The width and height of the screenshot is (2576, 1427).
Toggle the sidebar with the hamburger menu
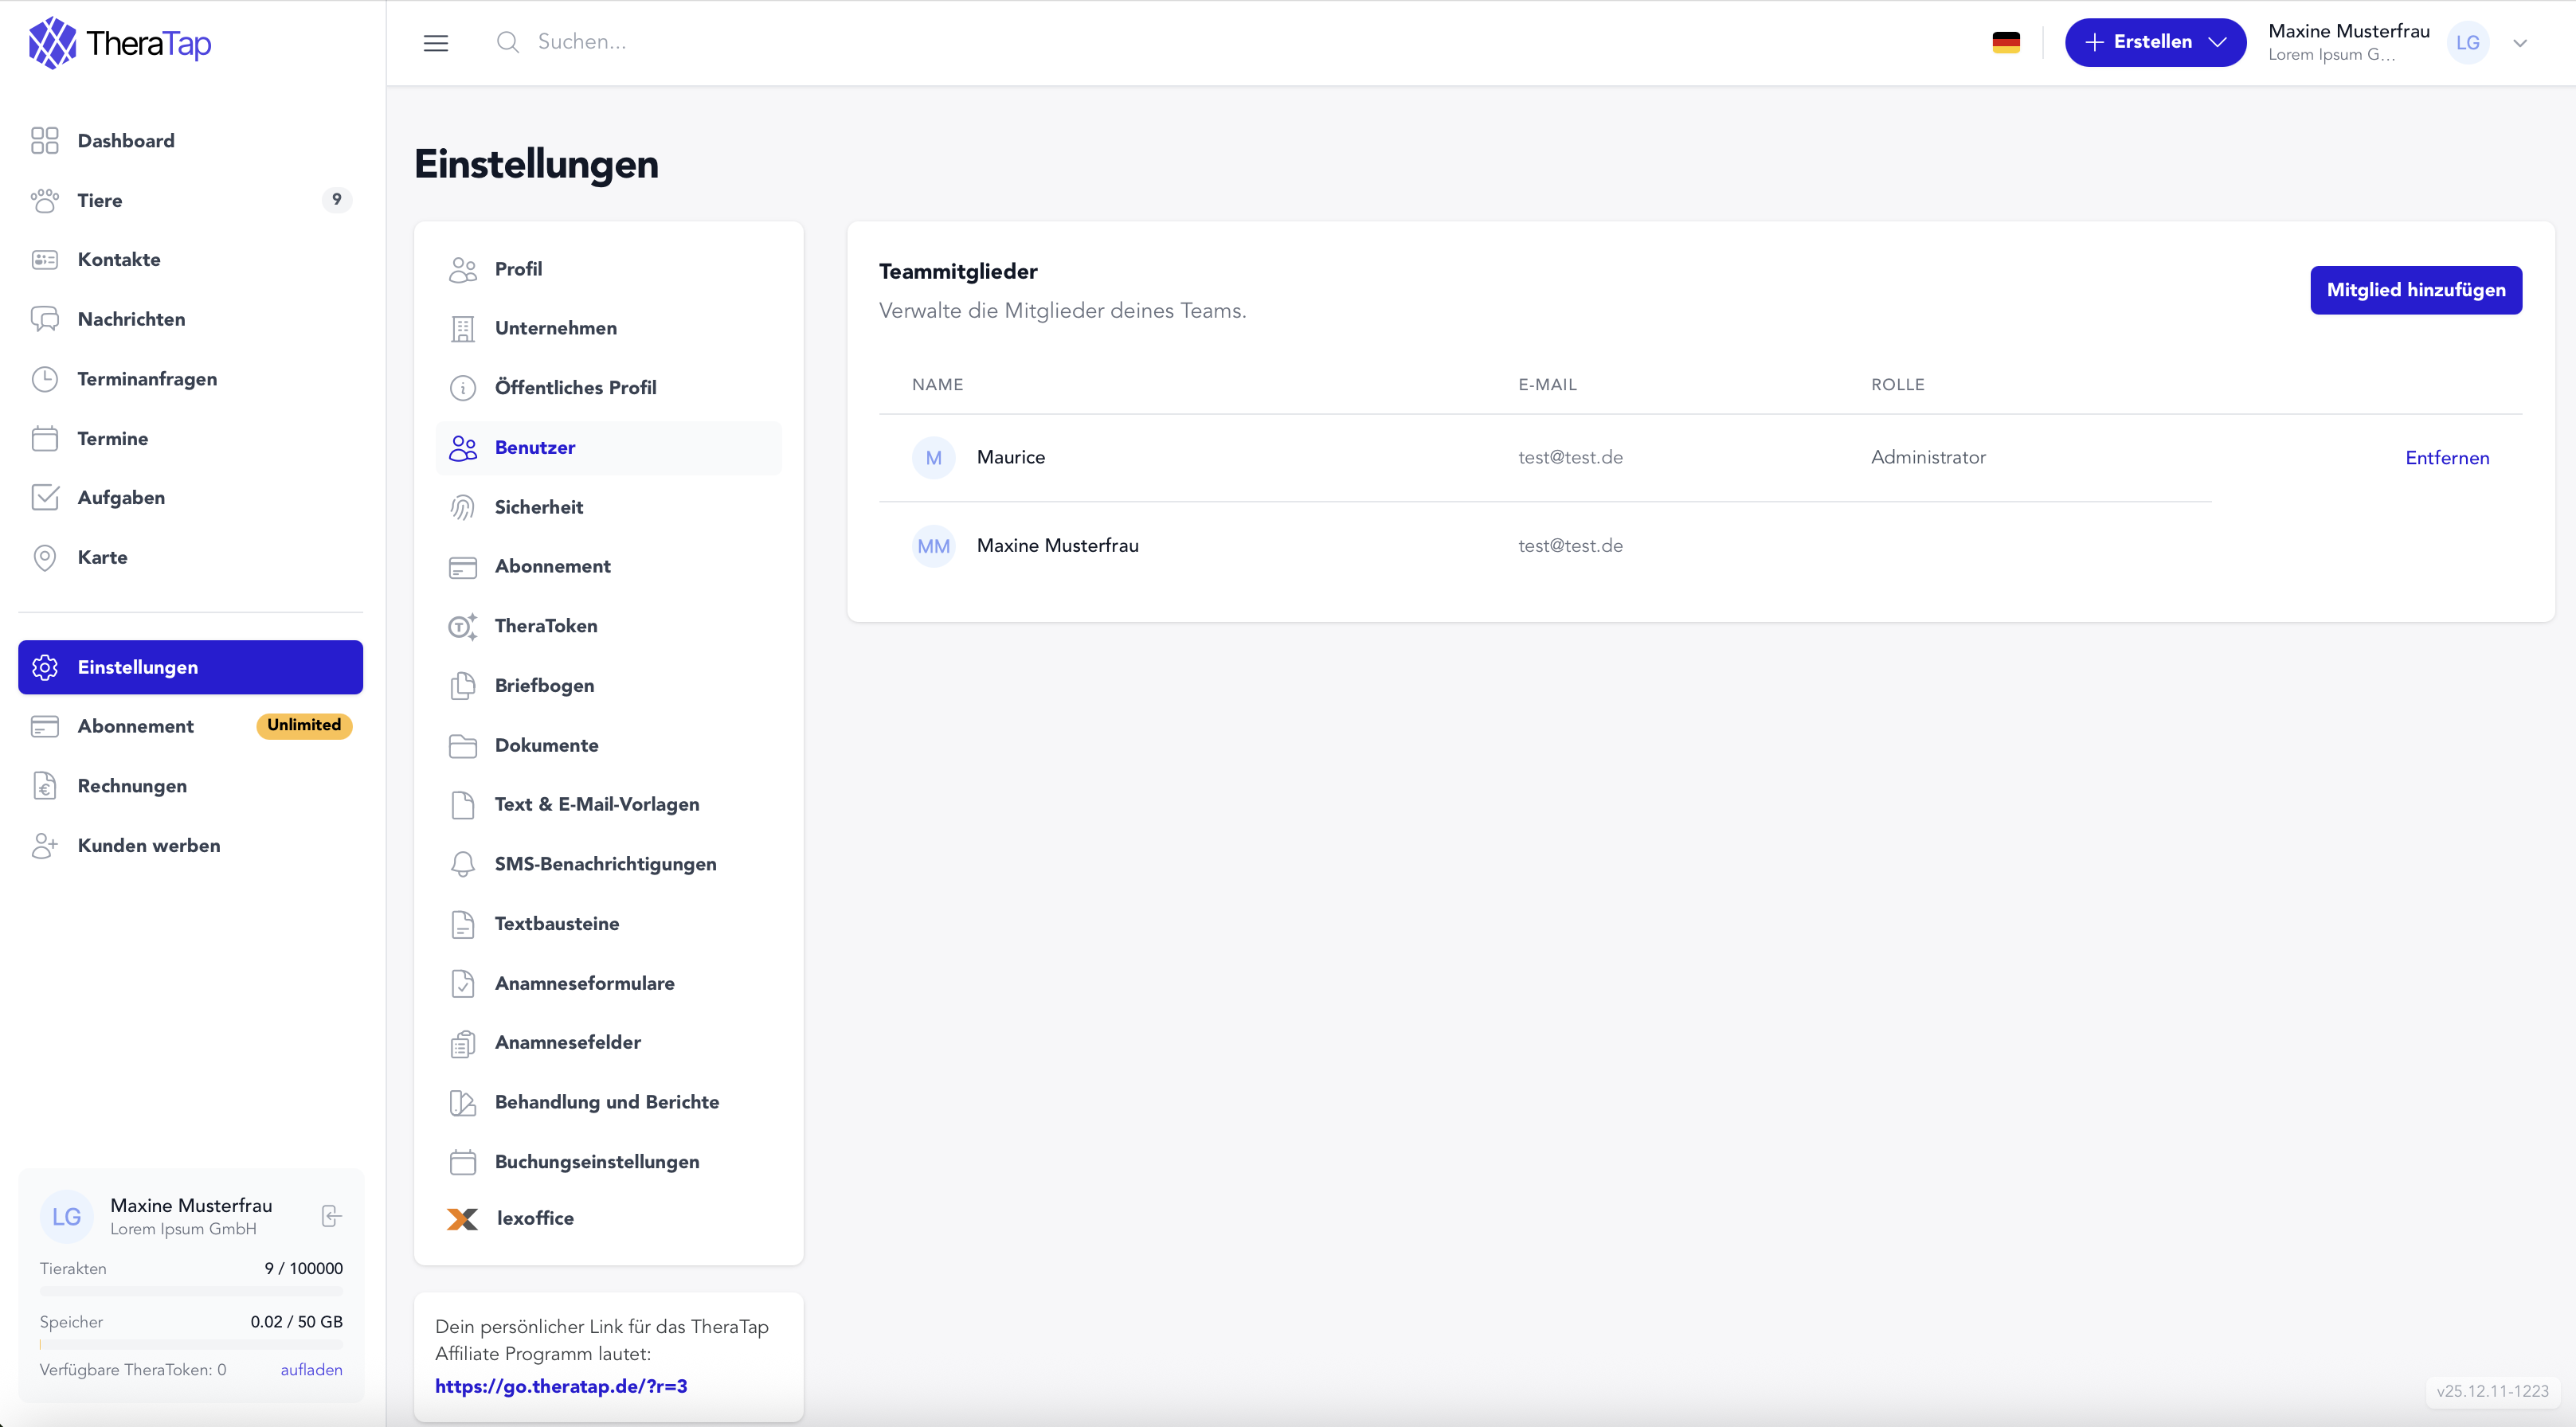[436, 42]
